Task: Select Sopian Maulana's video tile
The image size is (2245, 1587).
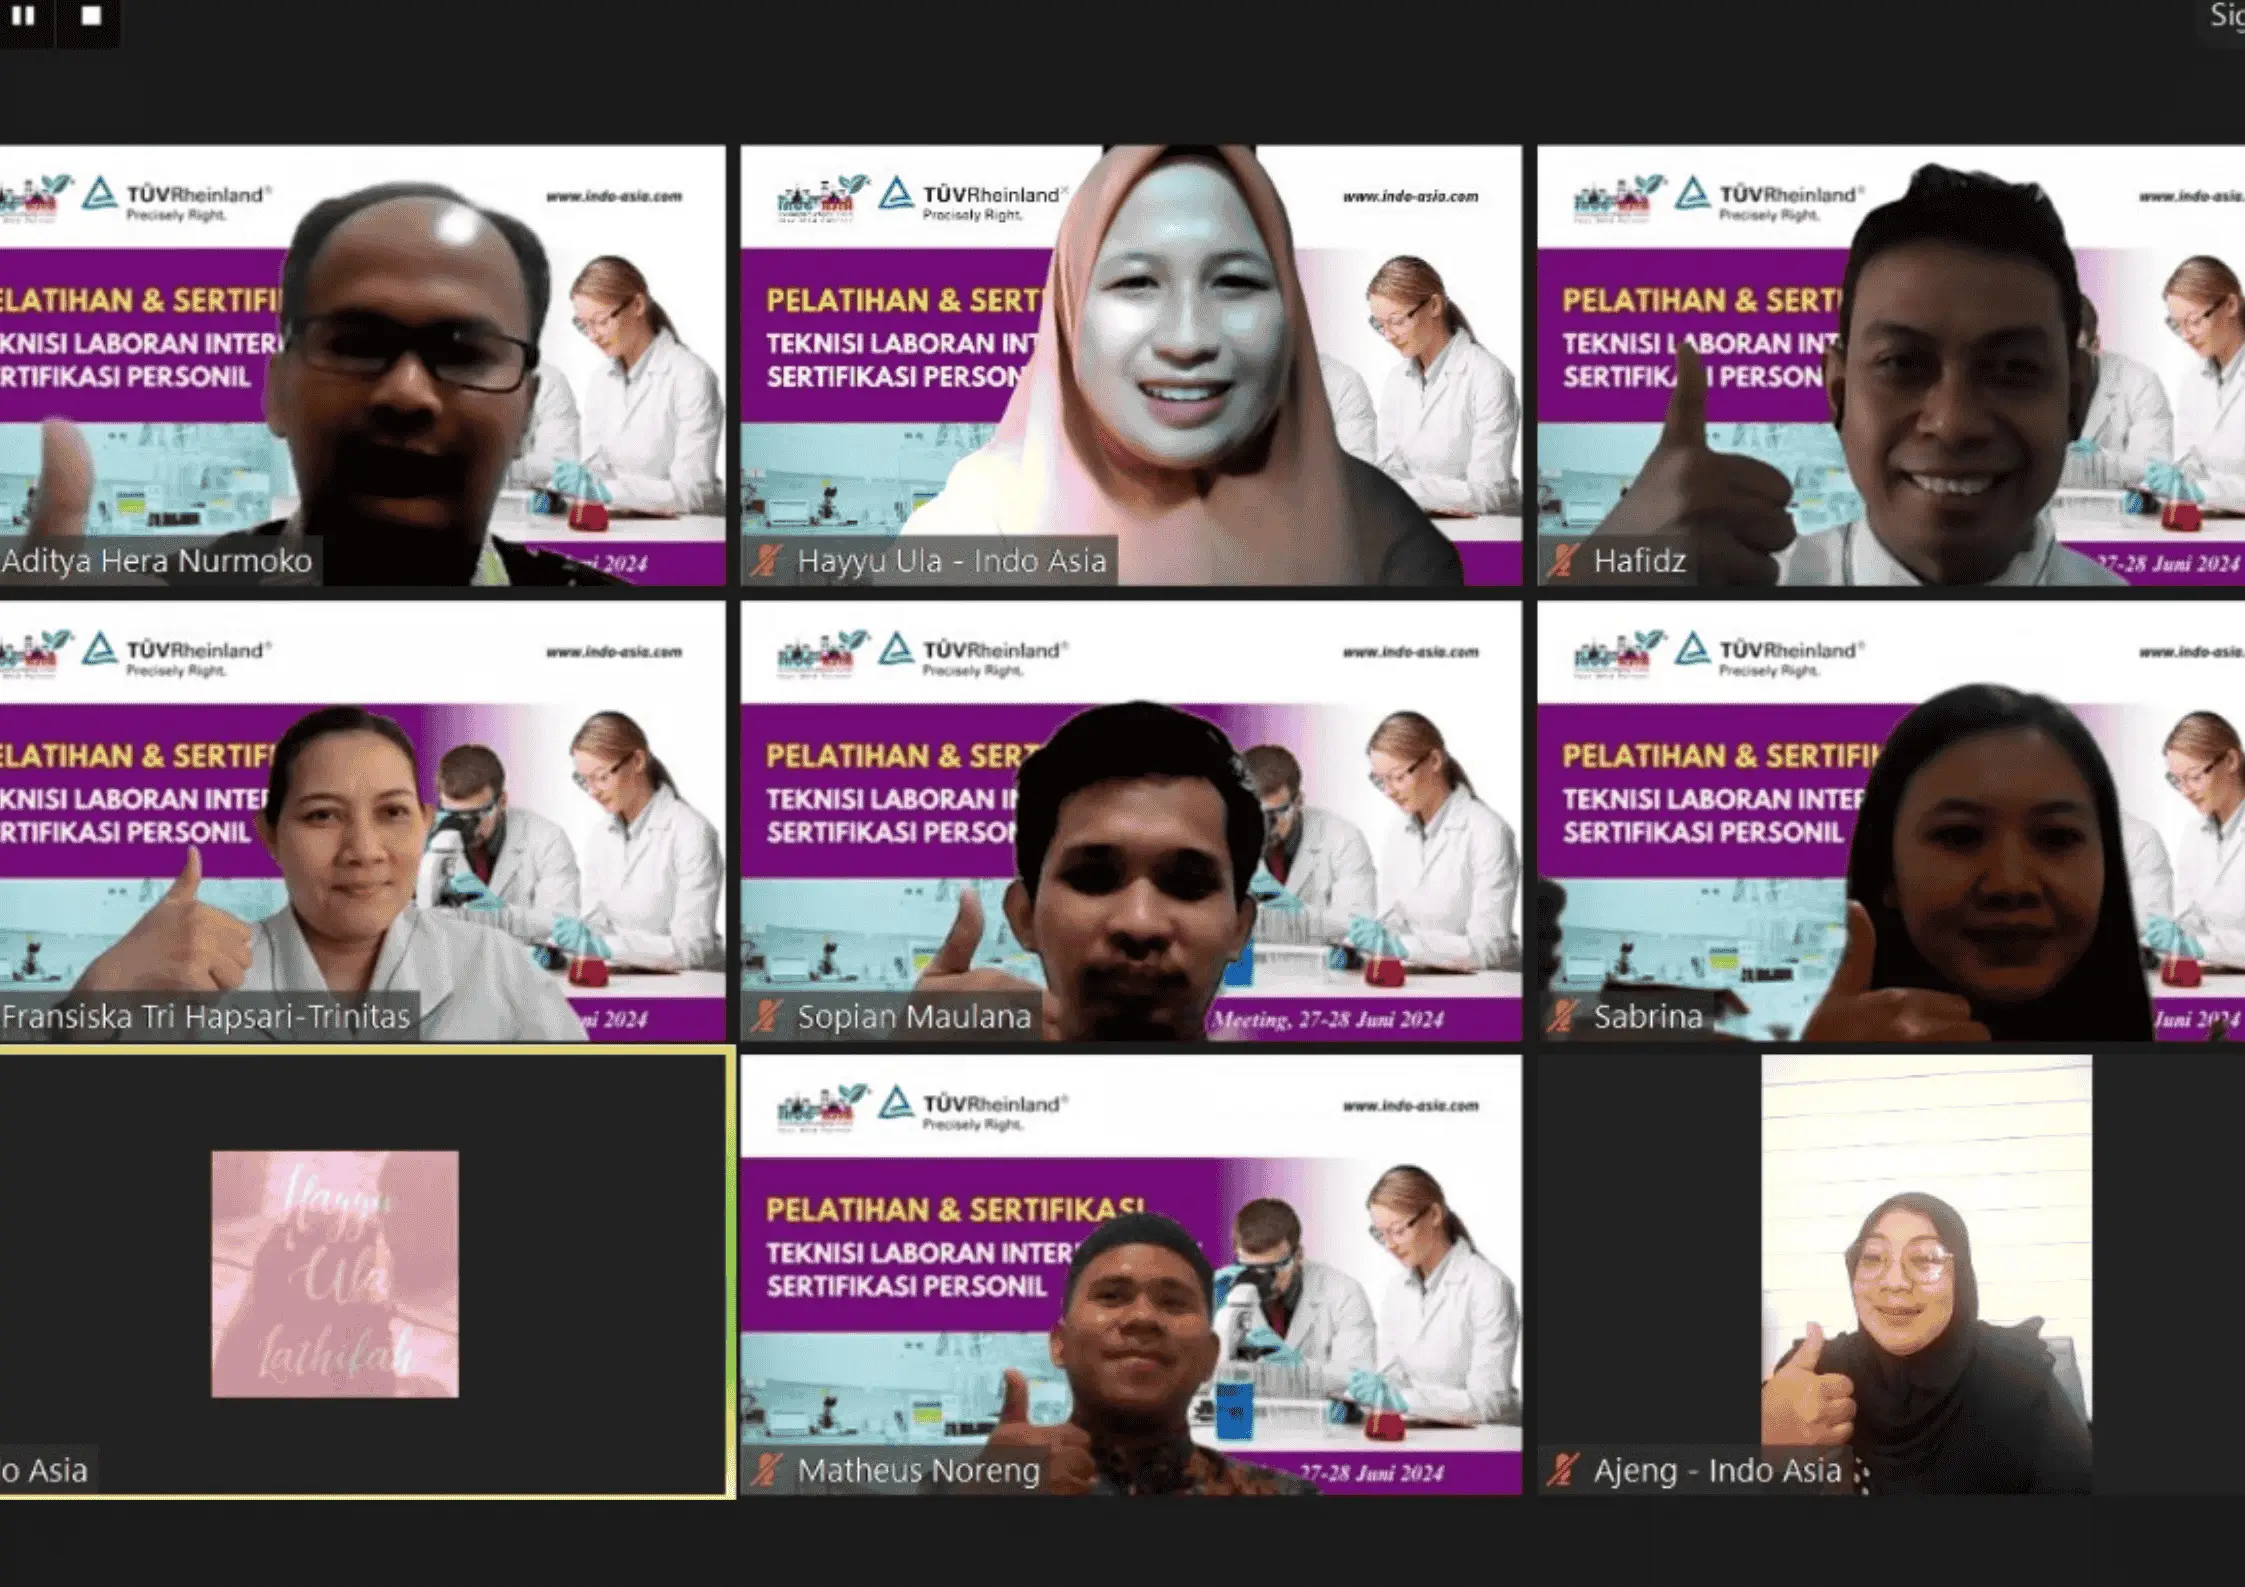Action: (x=1131, y=821)
